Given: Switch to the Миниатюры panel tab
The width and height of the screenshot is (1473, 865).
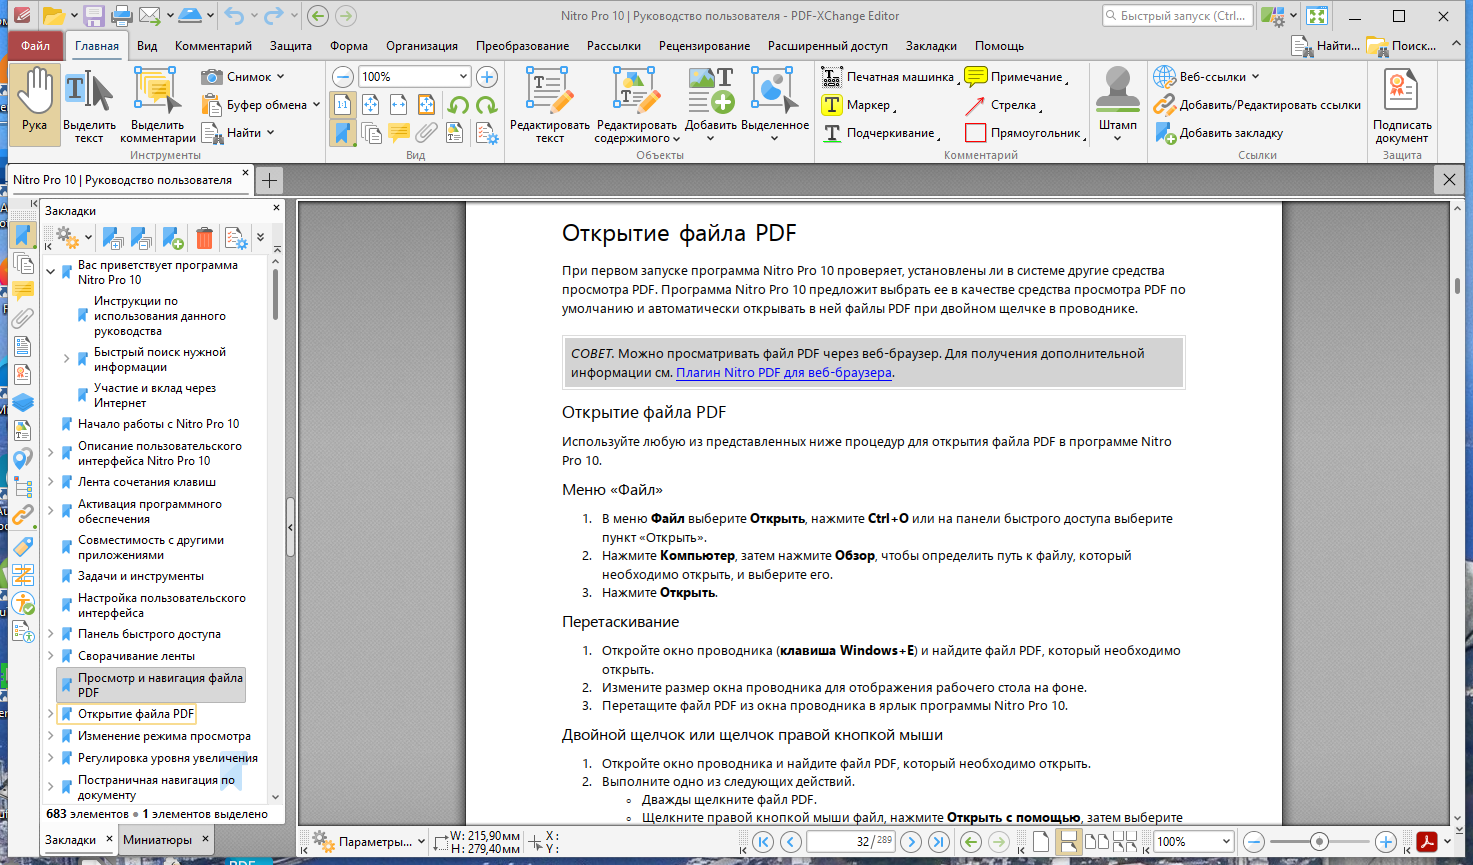Looking at the screenshot, I should pos(157,840).
